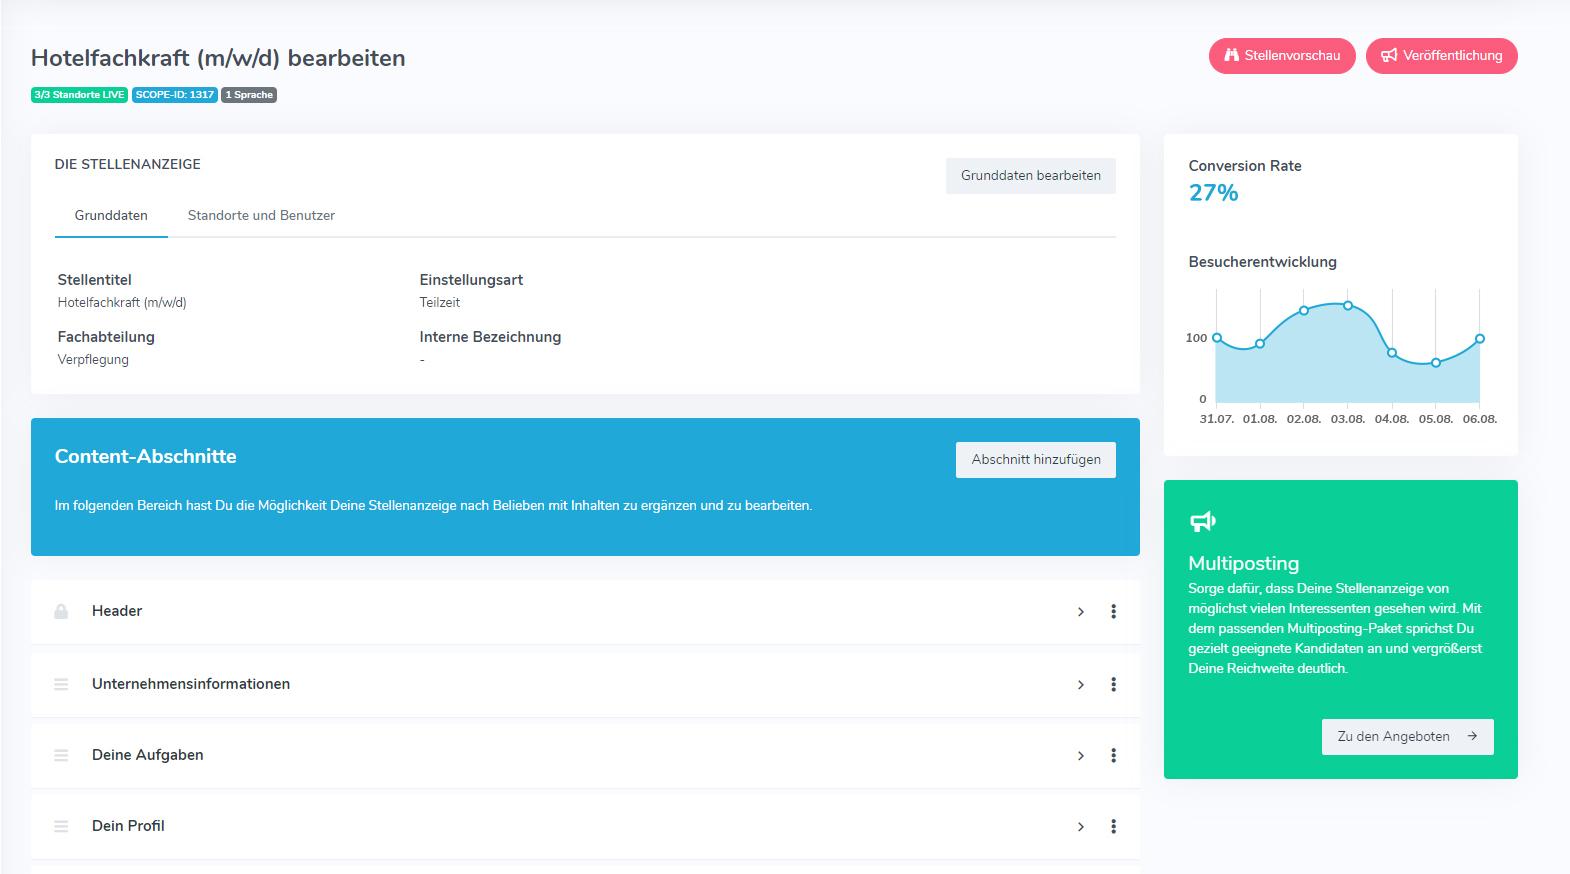The height and width of the screenshot is (874, 1570).
Task: Open the three-dot menu for Header
Action: tap(1113, 612)
